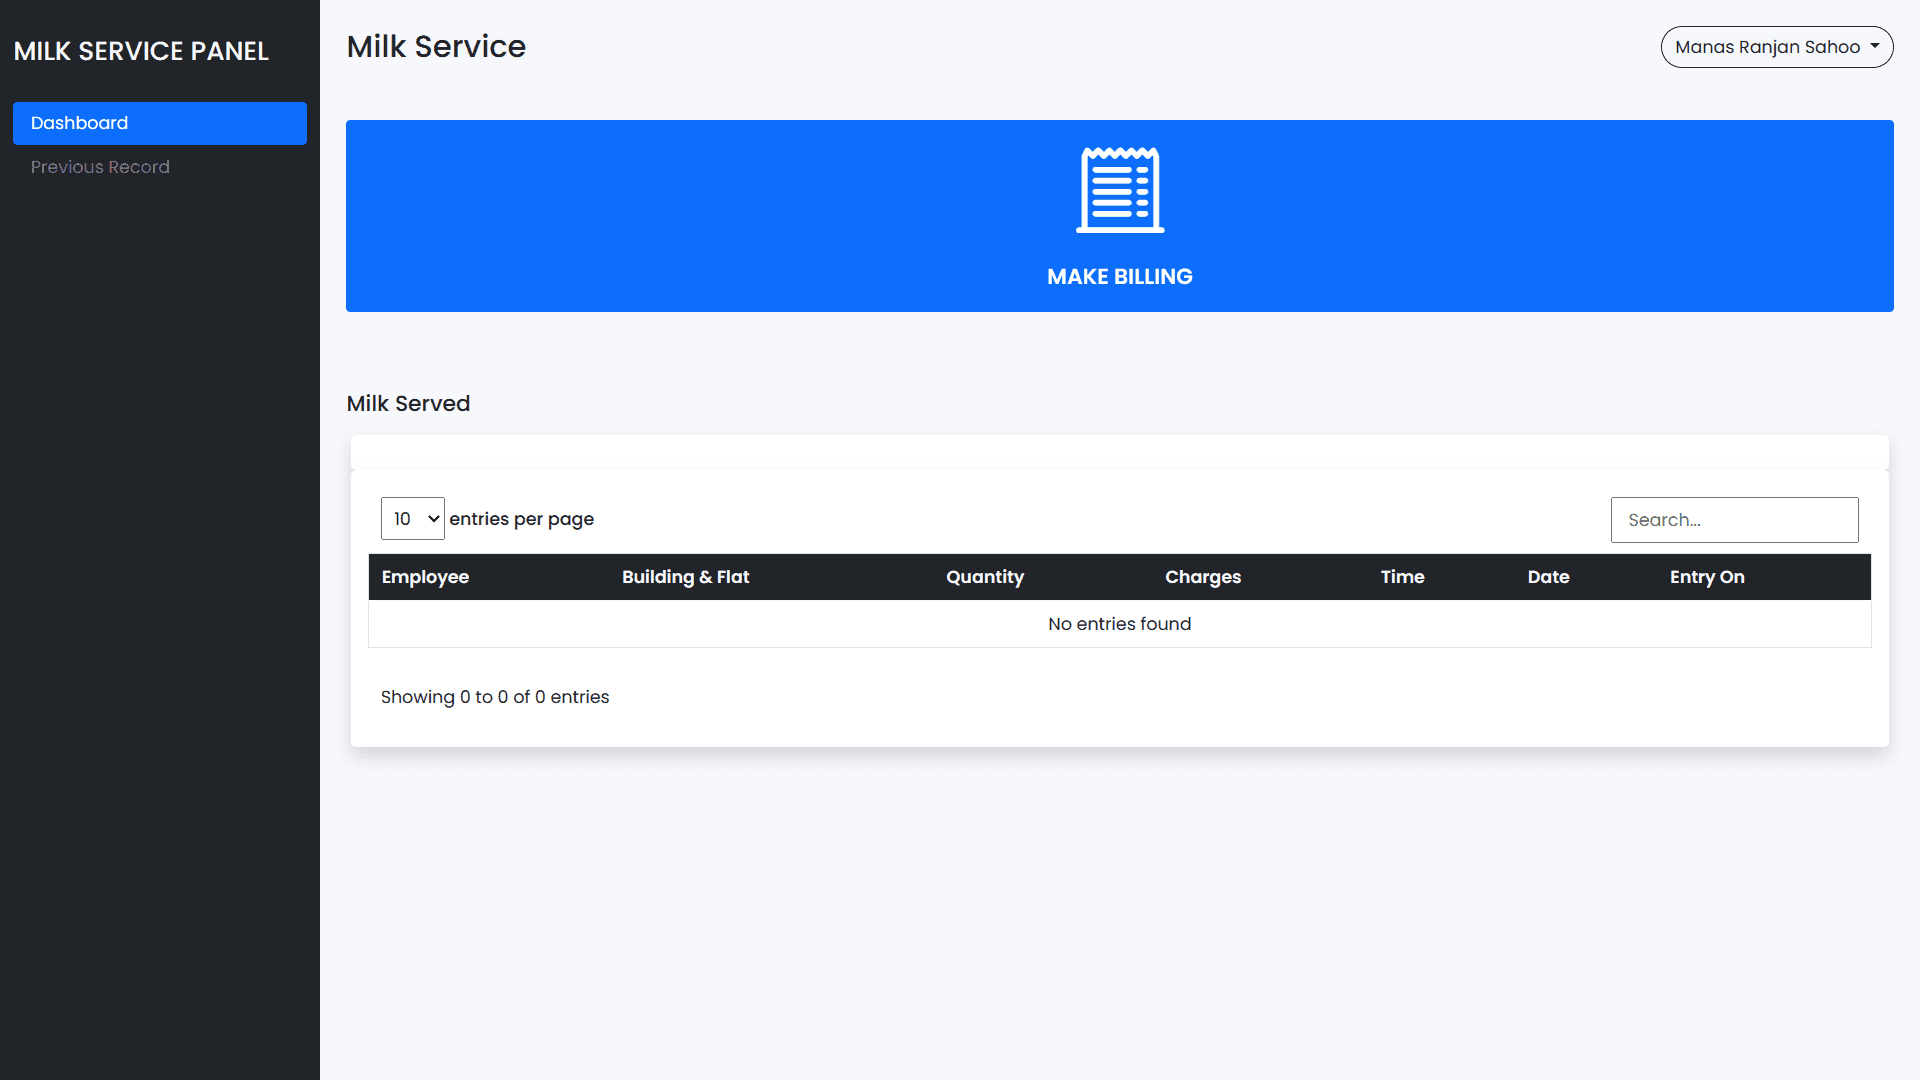Click inside the Search field
1920x1080 pixels.
point(1733,520)
